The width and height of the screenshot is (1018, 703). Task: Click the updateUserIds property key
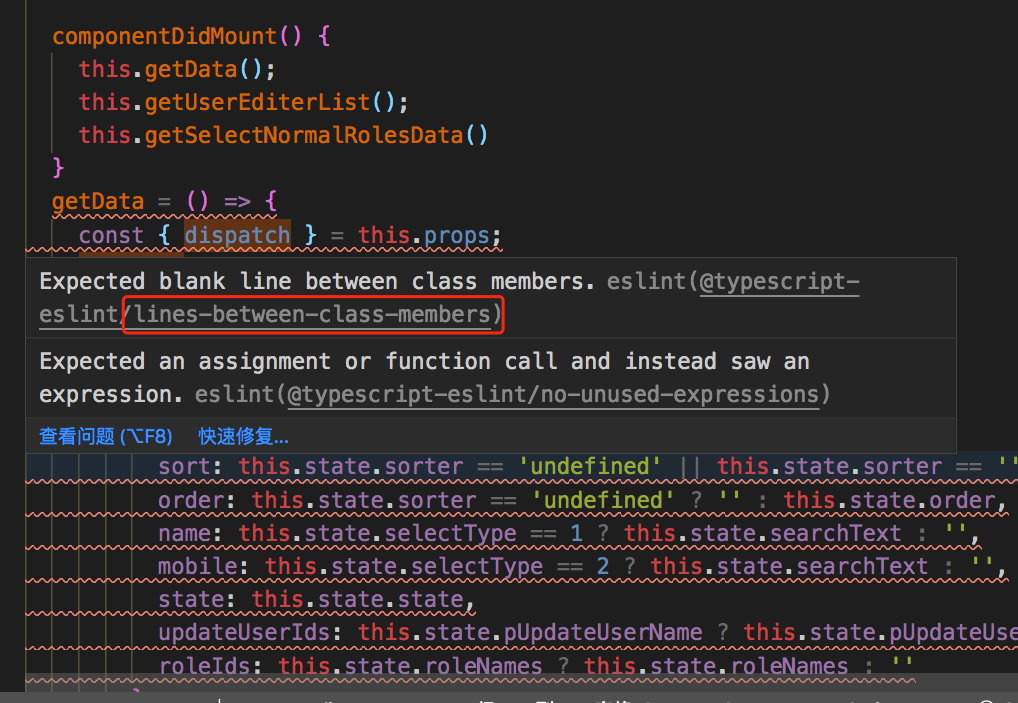[x=244, y=633]
